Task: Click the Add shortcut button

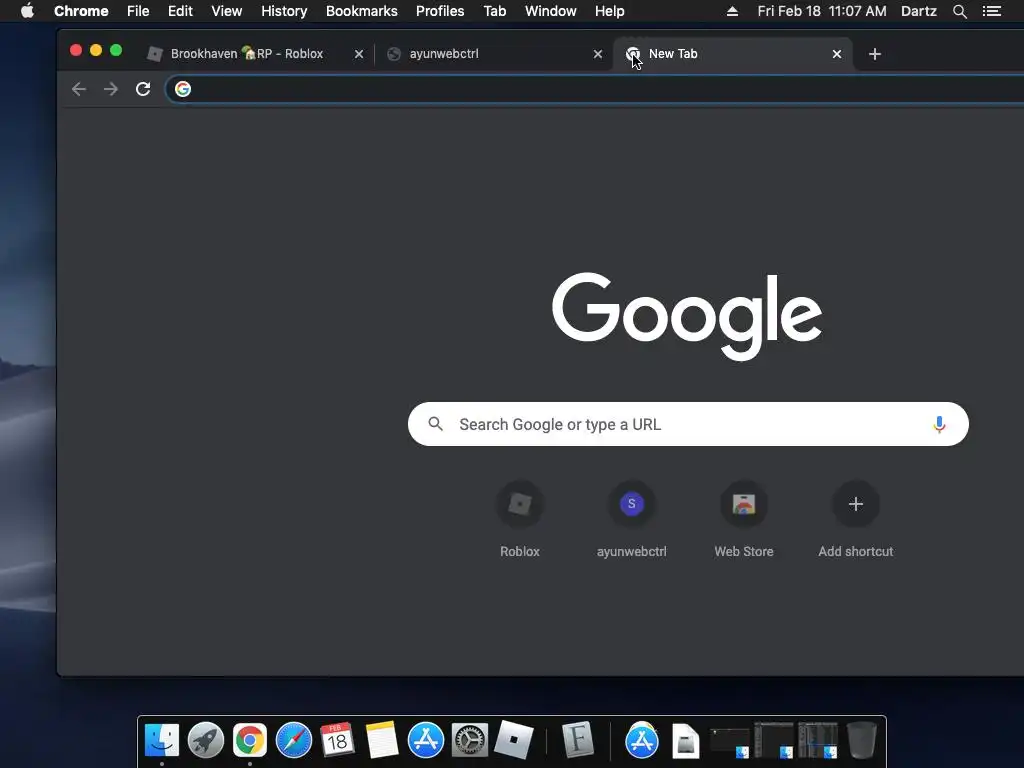Action: [x=856, y=520]
